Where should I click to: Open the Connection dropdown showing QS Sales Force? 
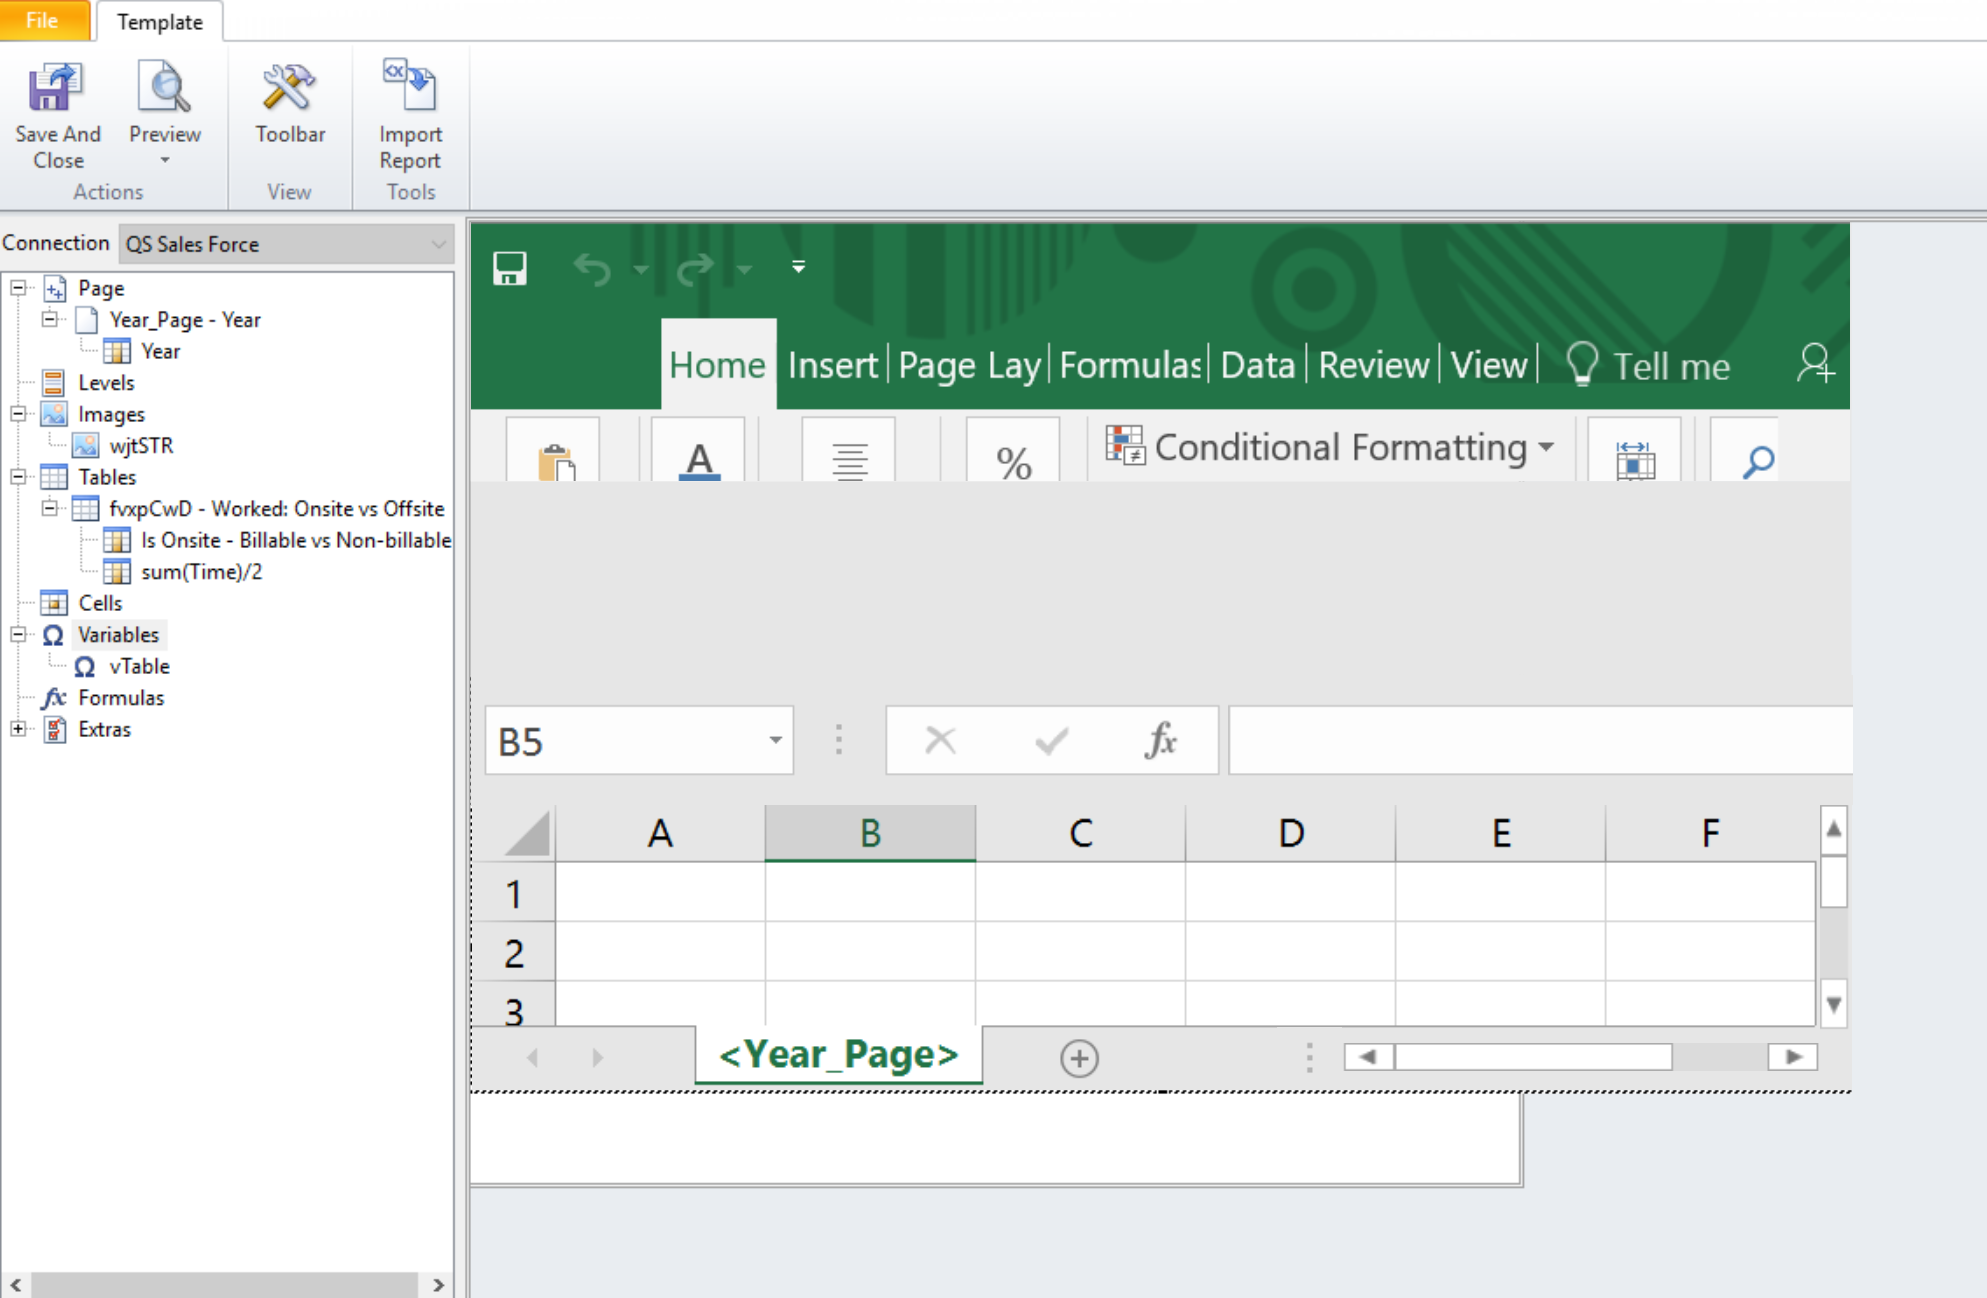pos(440,243)
